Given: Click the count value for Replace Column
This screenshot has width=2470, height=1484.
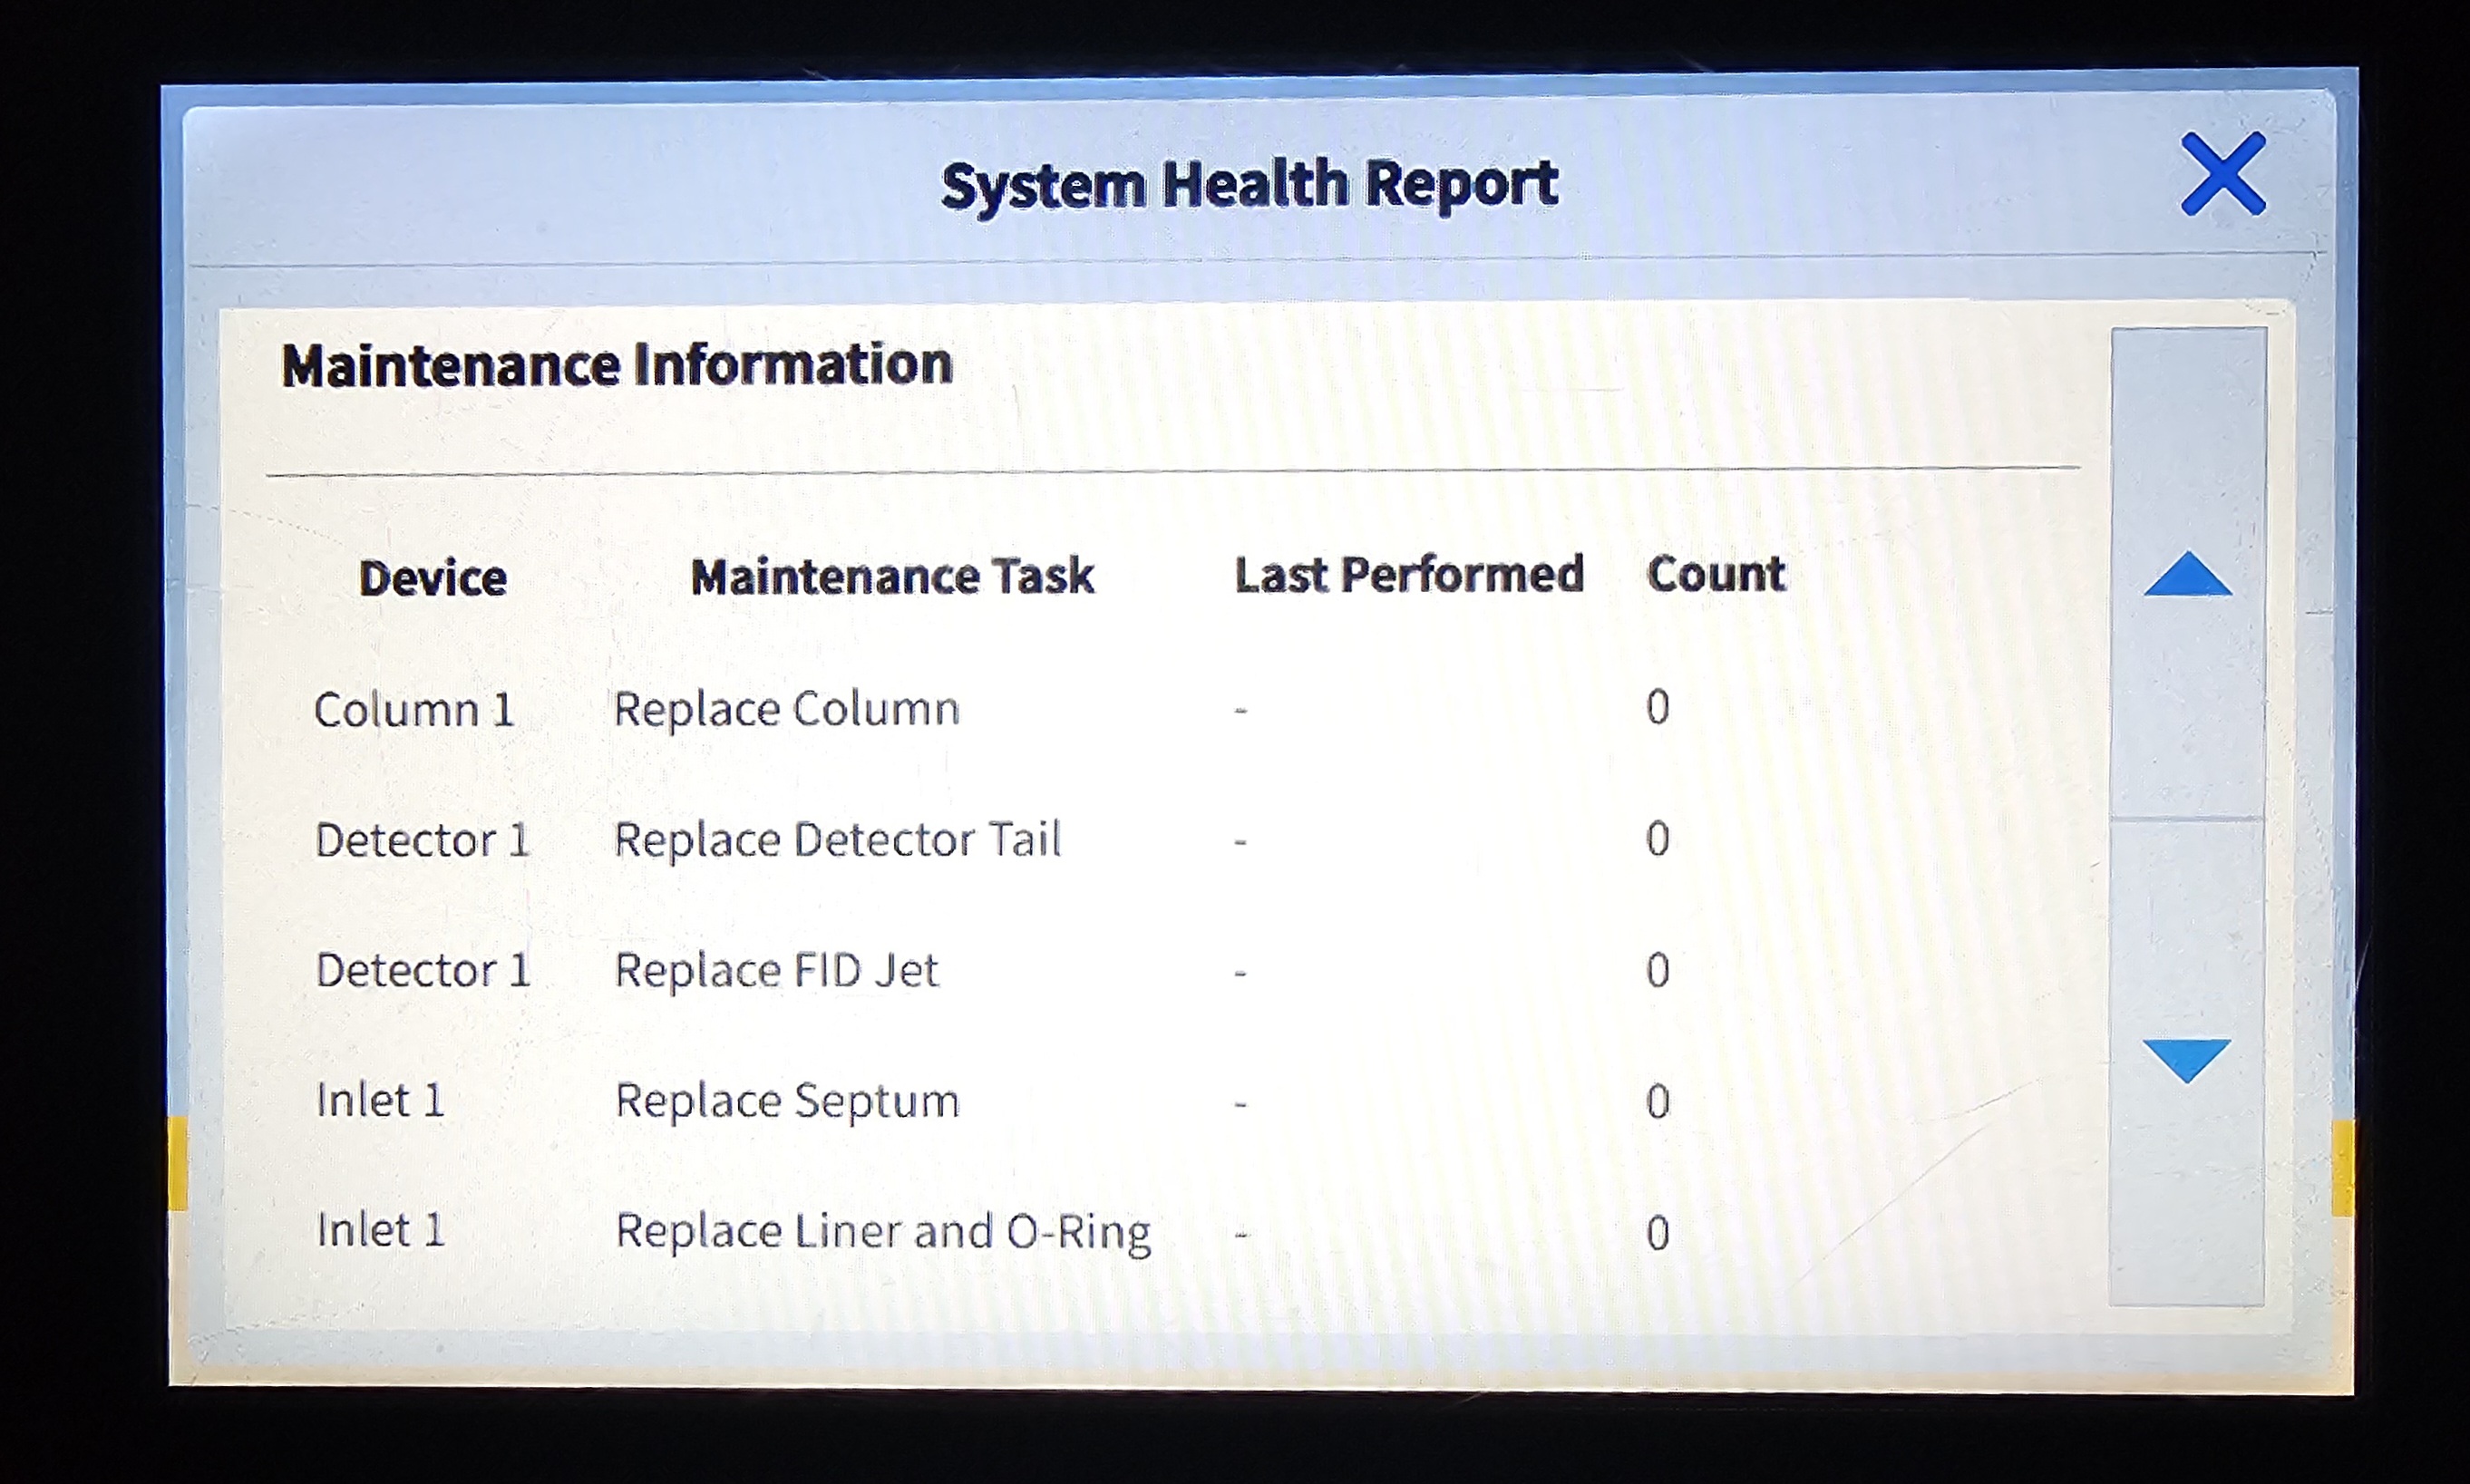Looking at the screenshot, I should click(1658, 708).
